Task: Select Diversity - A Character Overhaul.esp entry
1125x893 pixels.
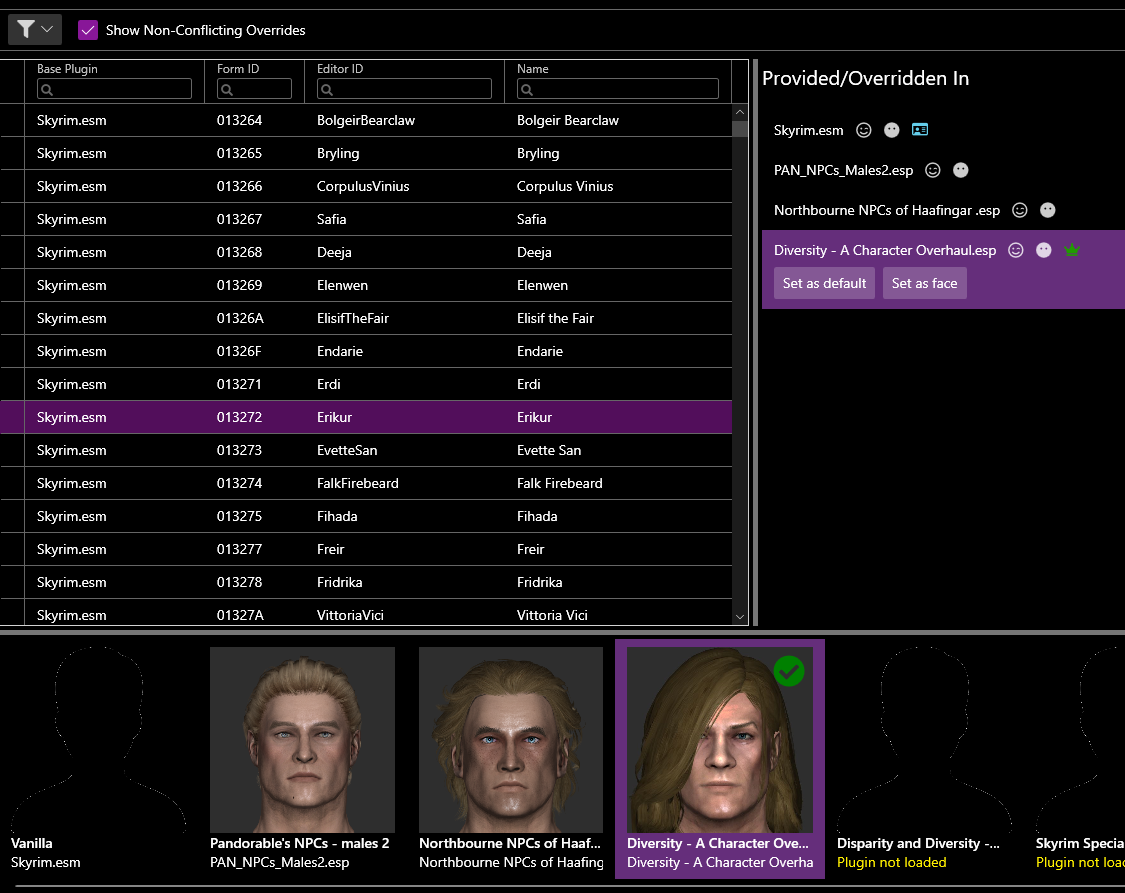Action: [x=885, y=250]
